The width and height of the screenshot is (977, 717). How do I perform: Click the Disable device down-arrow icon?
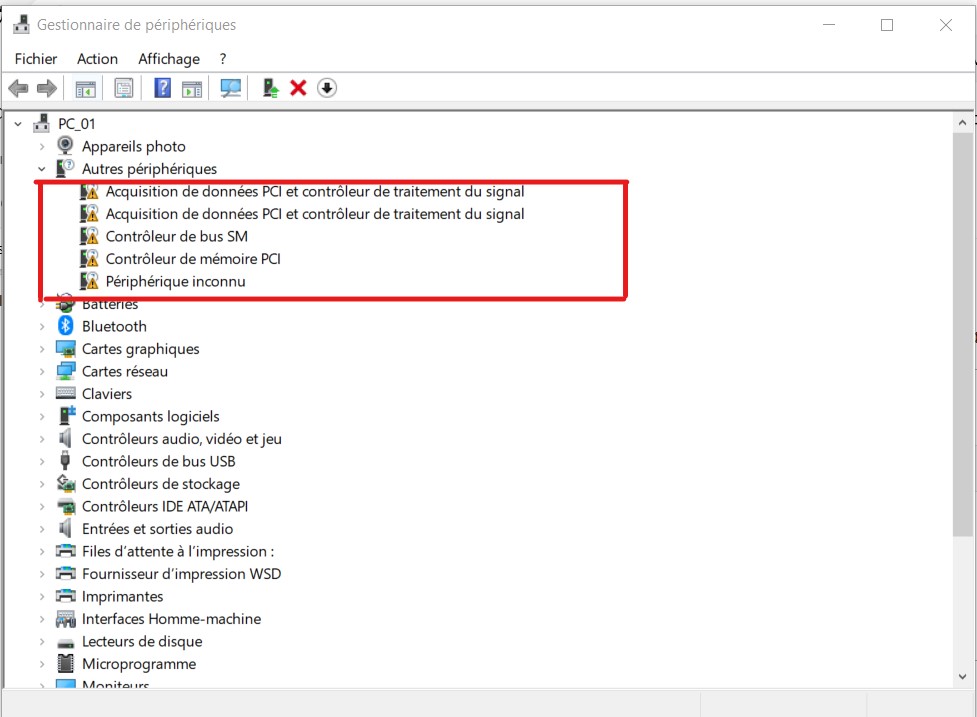coord(326,88)
